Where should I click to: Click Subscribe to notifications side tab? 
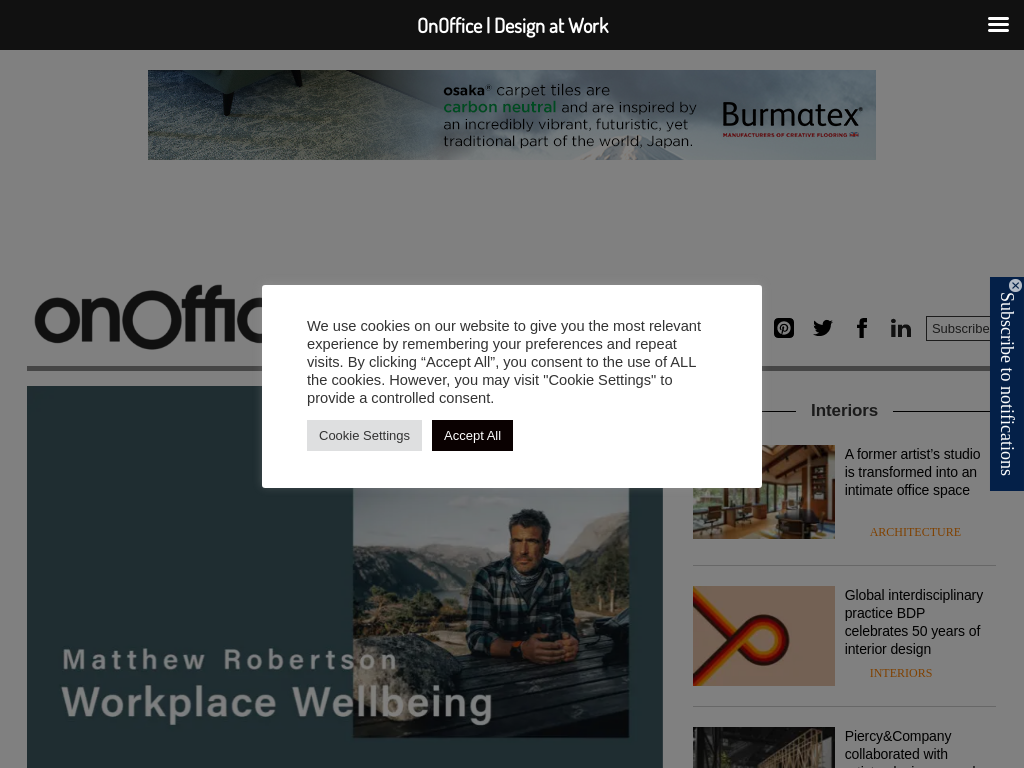[1006, 384]
